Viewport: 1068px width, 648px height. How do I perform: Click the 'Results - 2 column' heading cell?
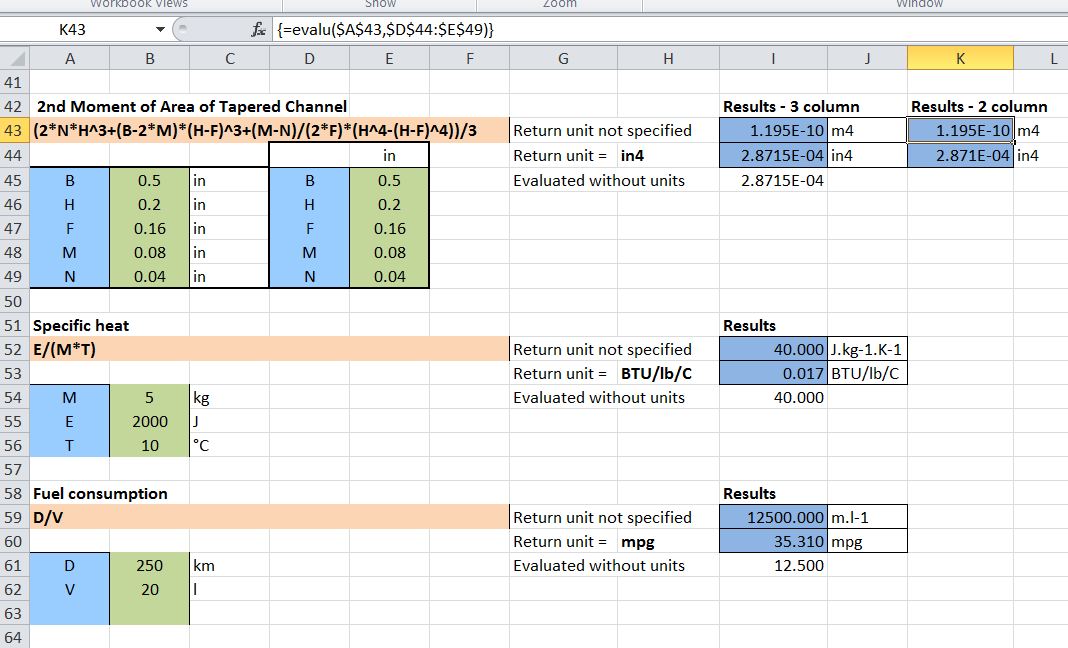point(978,106)
